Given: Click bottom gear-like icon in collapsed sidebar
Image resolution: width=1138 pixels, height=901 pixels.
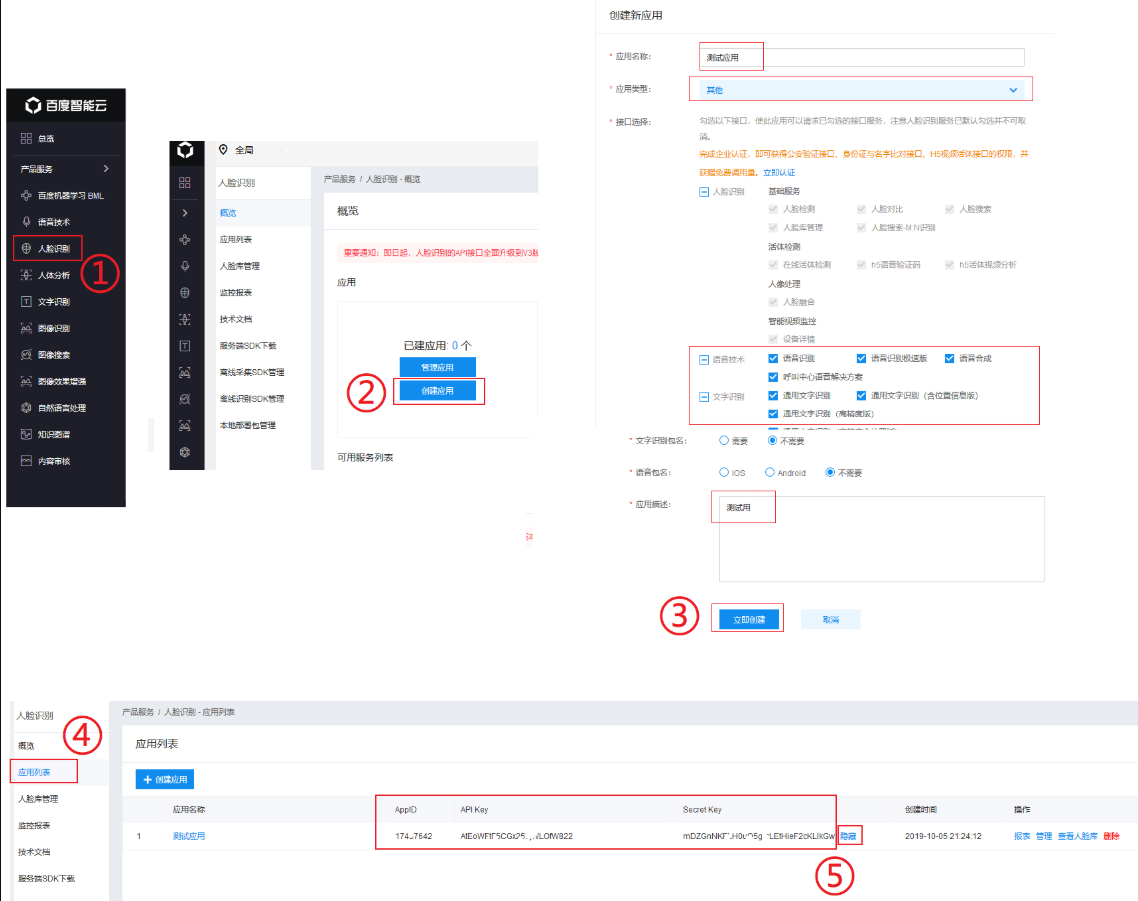Looking at the screenshot, I should pyautogui.click(x=185, y=452).
